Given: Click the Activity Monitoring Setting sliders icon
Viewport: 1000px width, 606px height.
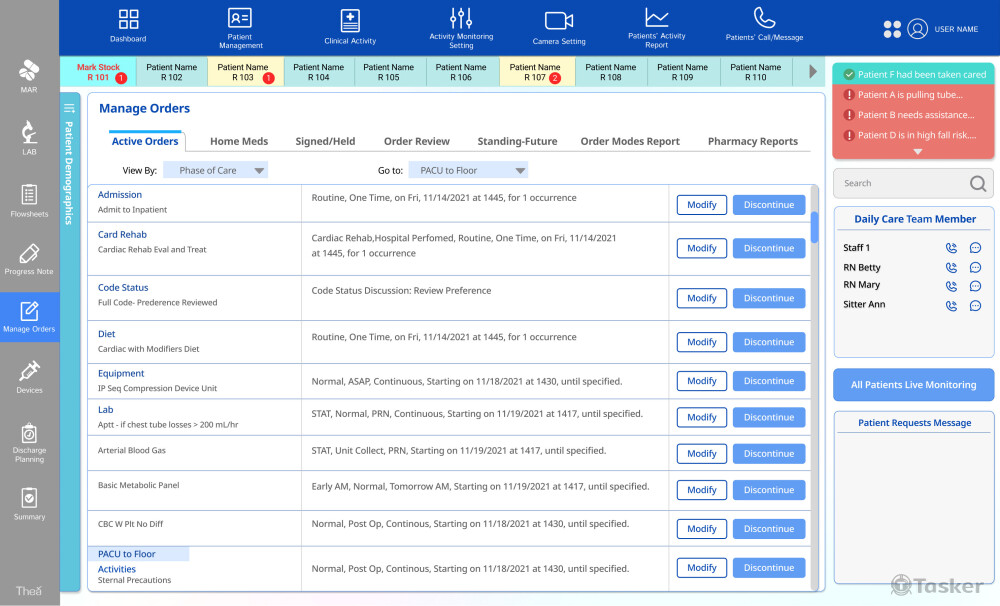Looking at the screenshot, I should (461, 18).
